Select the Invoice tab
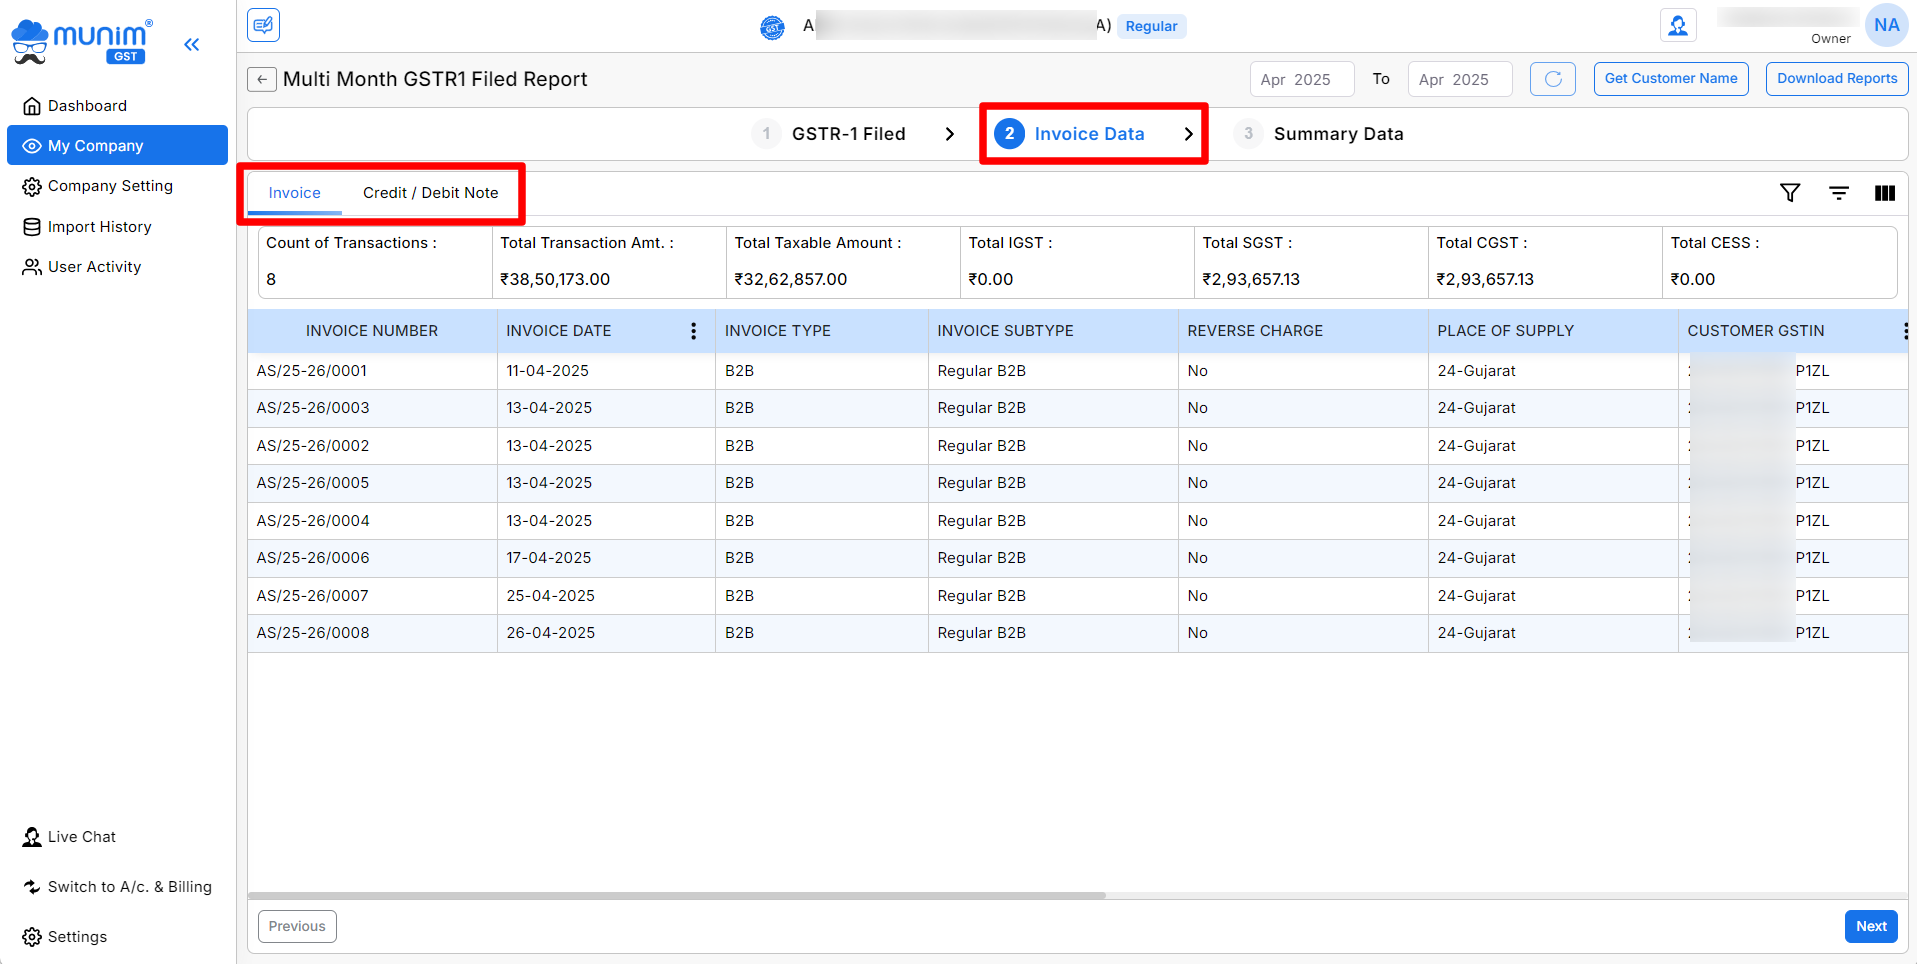The height and width of the screenshot is (964, 1917). click(294, 193)
